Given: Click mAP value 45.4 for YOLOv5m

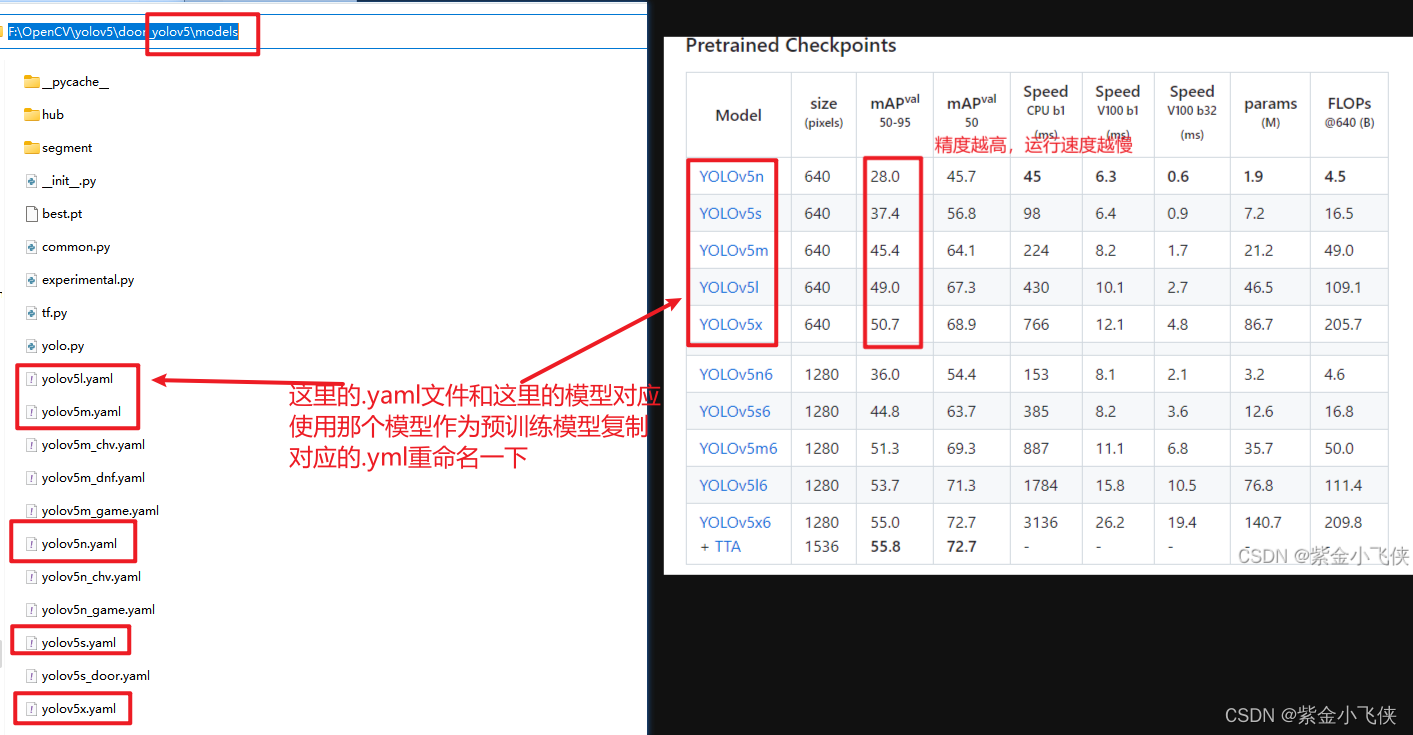Looking at the screenshot, I should (885, 250).
